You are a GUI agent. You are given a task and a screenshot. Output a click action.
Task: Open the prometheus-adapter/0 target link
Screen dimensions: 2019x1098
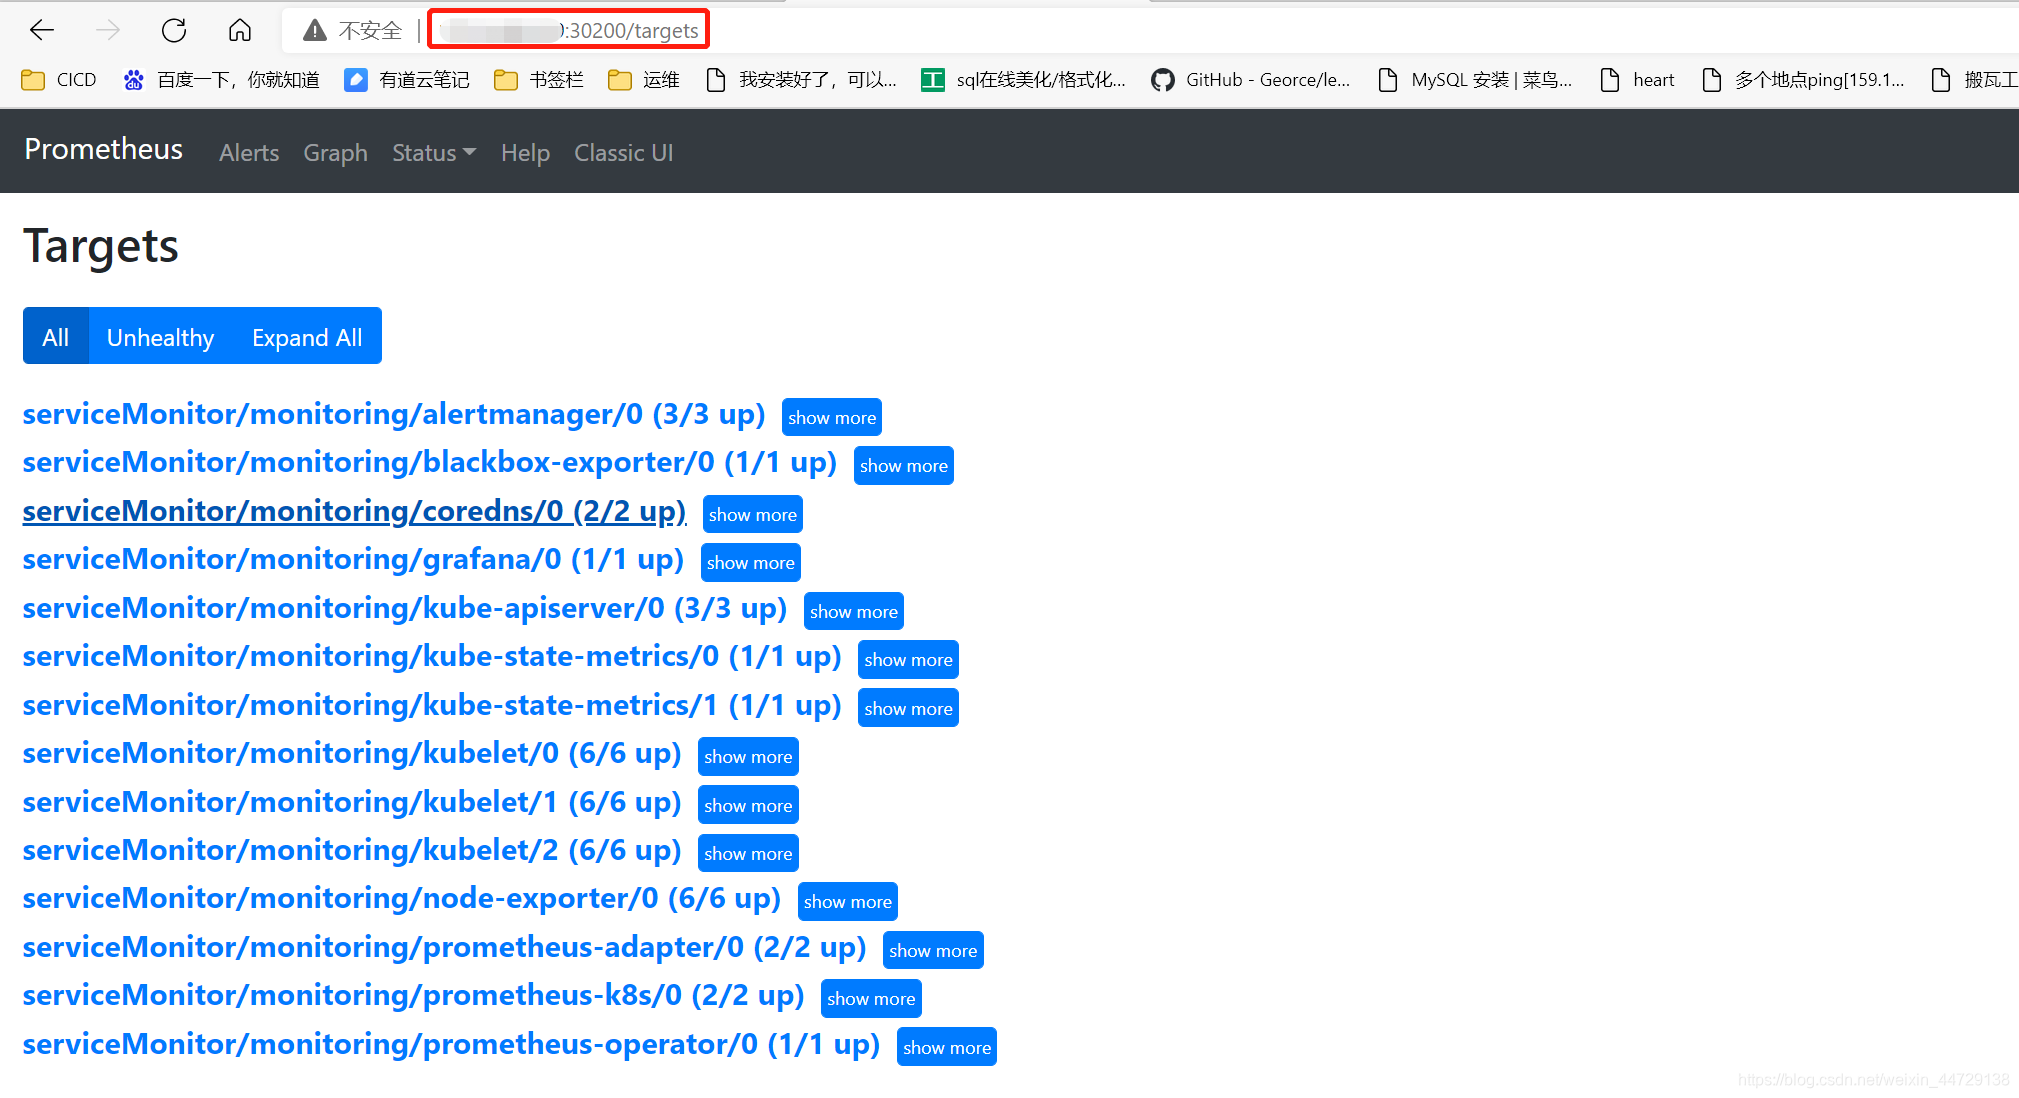point(444,948)
